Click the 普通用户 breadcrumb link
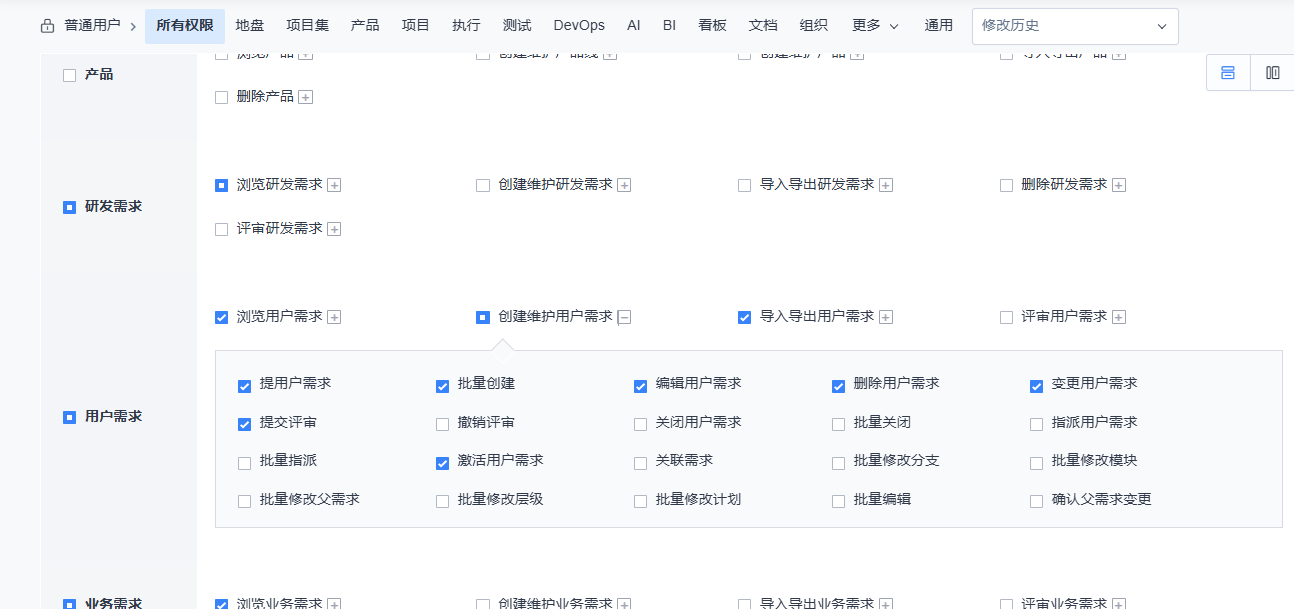 click(92, 26)
